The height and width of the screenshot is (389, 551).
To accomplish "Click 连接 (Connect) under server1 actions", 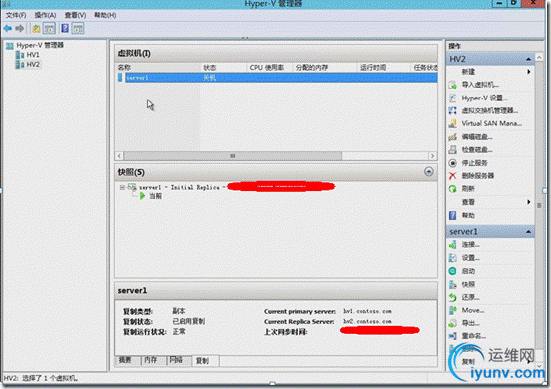I will [470, 245].
